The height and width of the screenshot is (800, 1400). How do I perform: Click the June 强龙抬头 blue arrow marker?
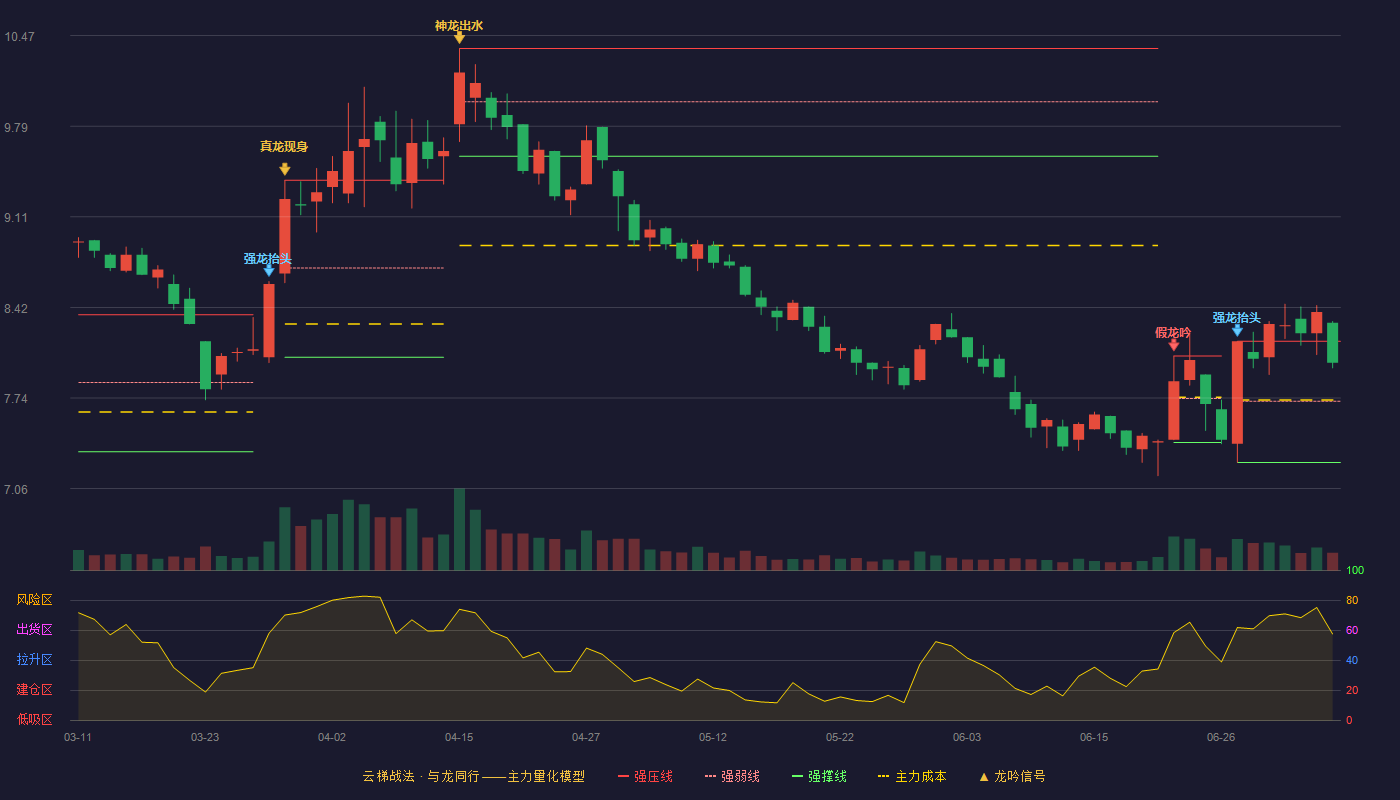(1237, 330)
